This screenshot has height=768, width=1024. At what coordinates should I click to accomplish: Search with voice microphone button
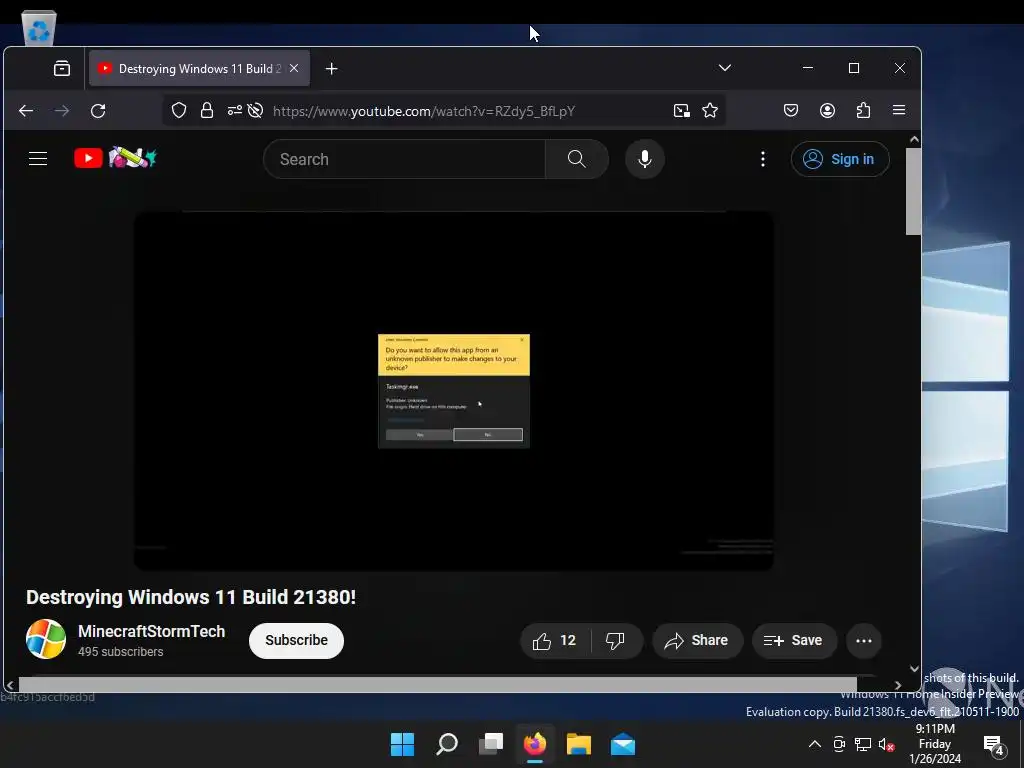point(645,159)
